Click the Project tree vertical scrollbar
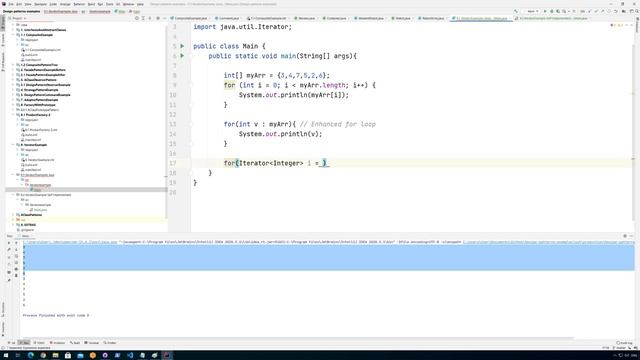This screenshot has width=640, height=360. (166, 122)
